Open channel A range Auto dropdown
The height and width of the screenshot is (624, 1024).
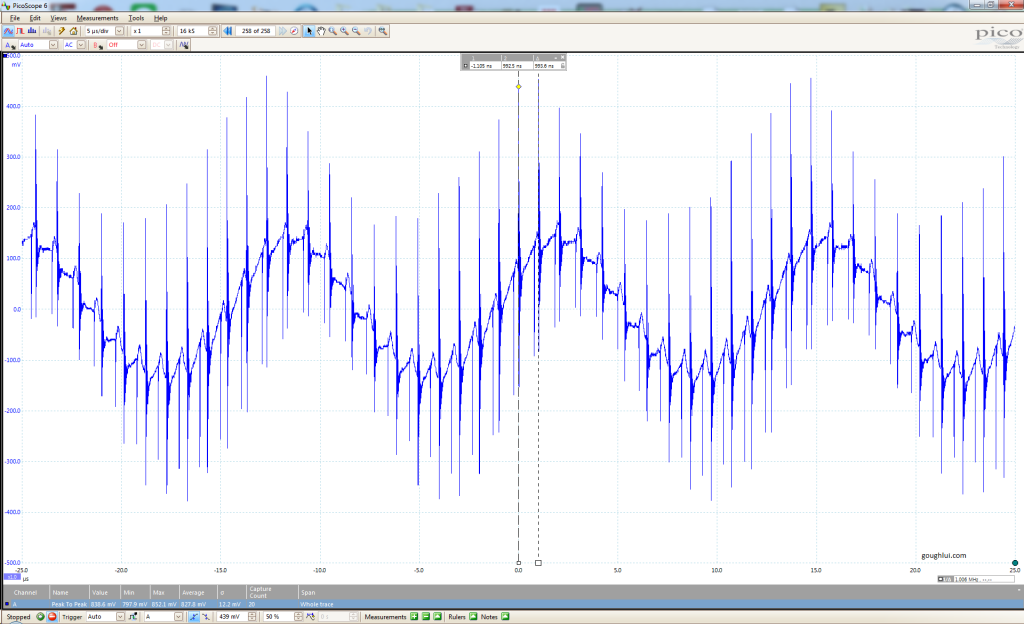tap(54, 45)
